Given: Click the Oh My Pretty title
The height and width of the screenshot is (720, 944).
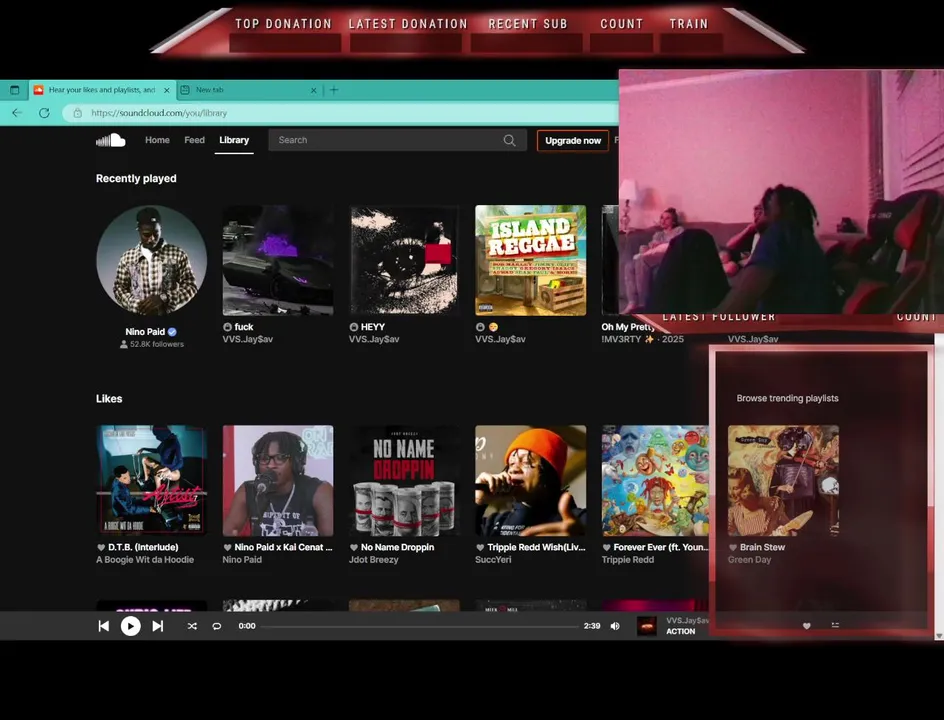Looking at the screenshot, I should (628, 327).
